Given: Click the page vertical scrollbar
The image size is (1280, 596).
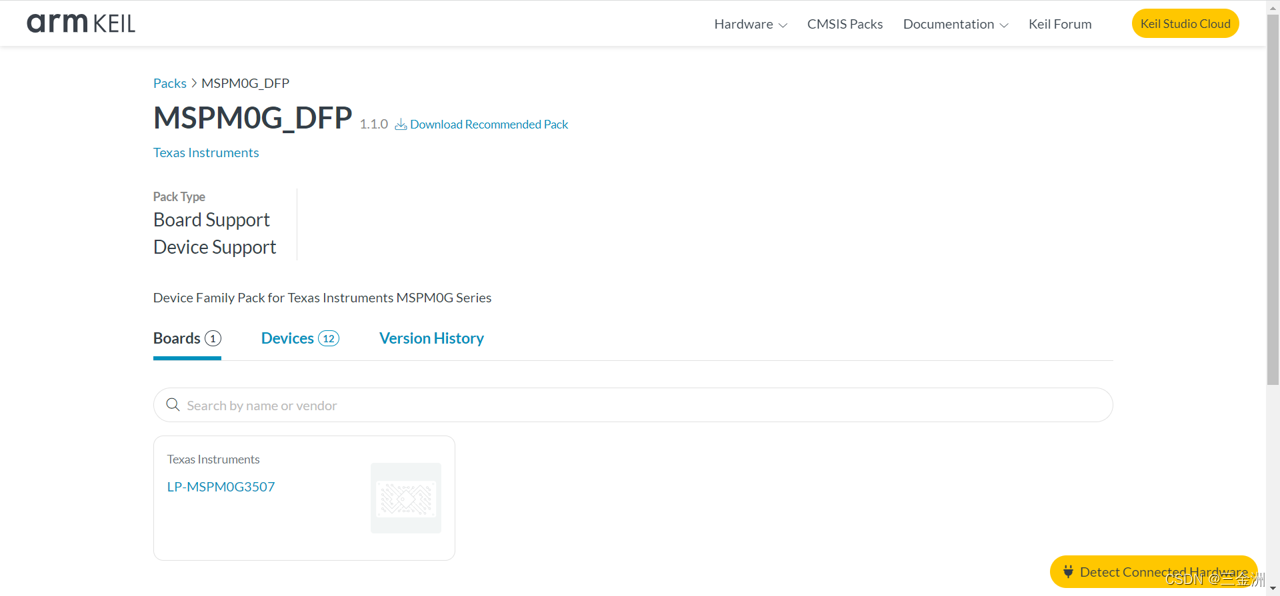Looking at the screenshot, I should click(x=1272, y=200).
